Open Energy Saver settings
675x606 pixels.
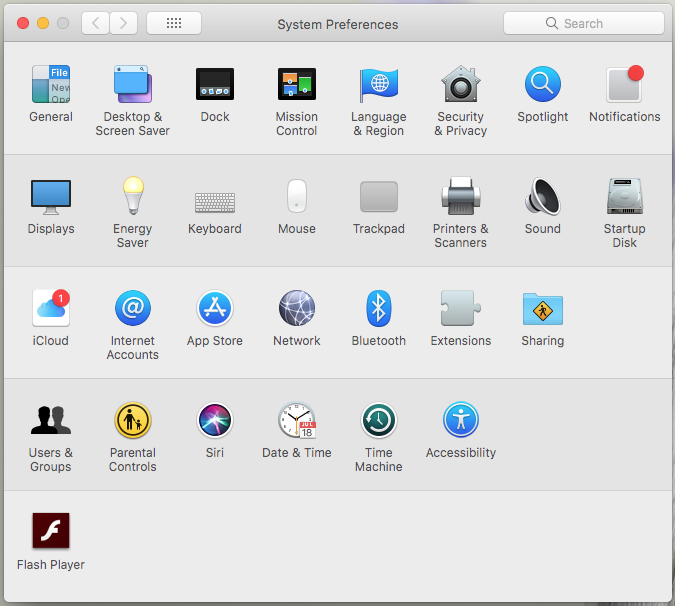pyautogui.click(x=133, y=195)
